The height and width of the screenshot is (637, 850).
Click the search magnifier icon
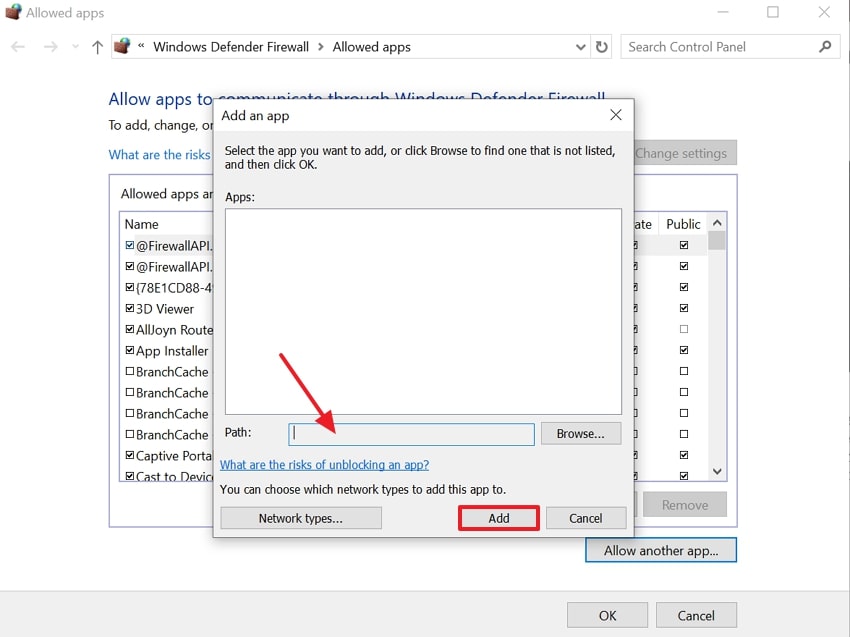(x=825, y=47)
